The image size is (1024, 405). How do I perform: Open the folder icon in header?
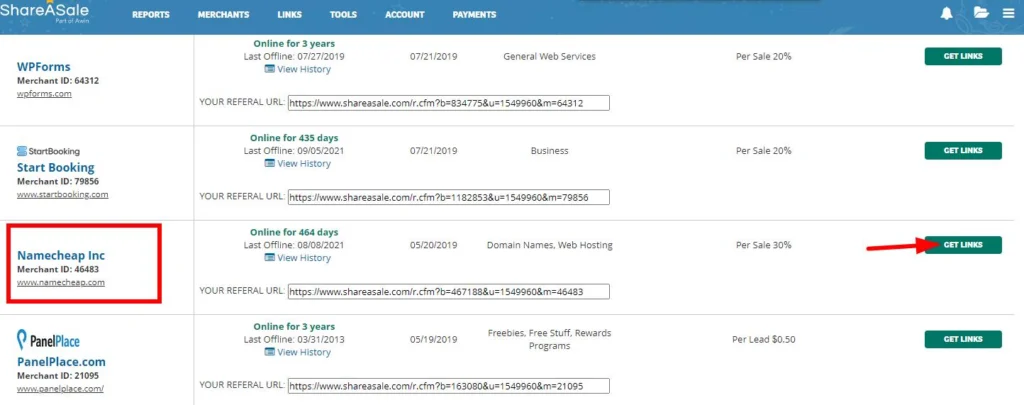click(x=981, y=13)
